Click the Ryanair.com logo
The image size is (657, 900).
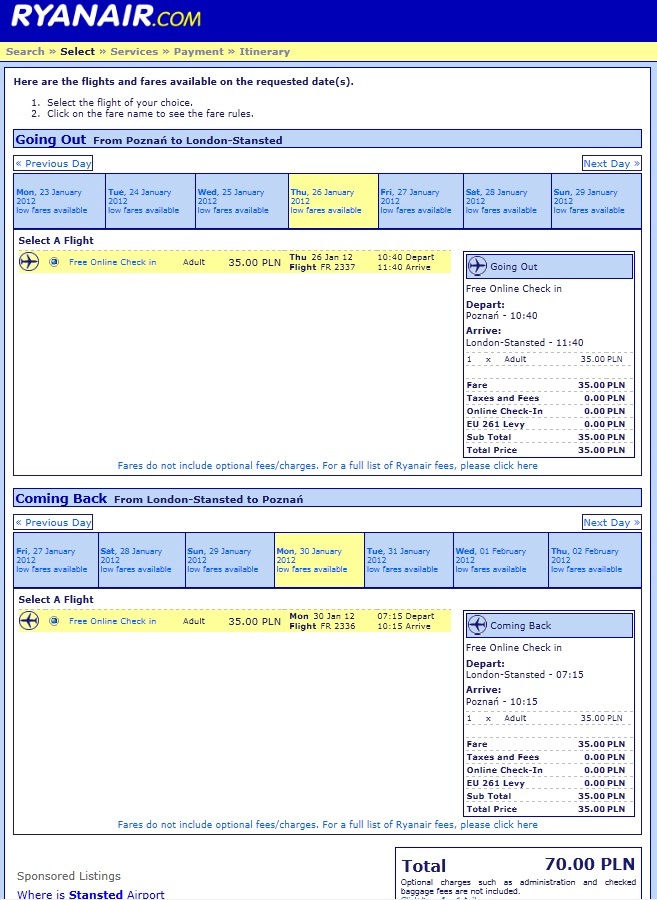106,15
